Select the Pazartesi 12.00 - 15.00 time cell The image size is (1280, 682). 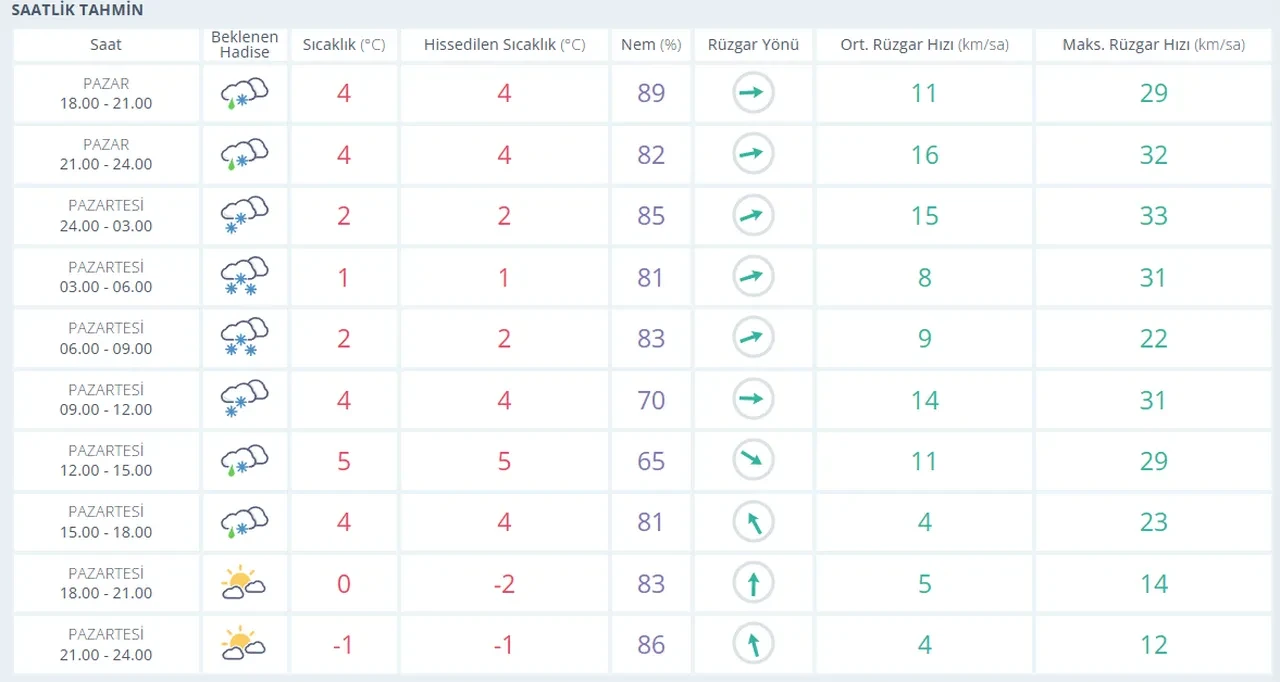(106, 461)
